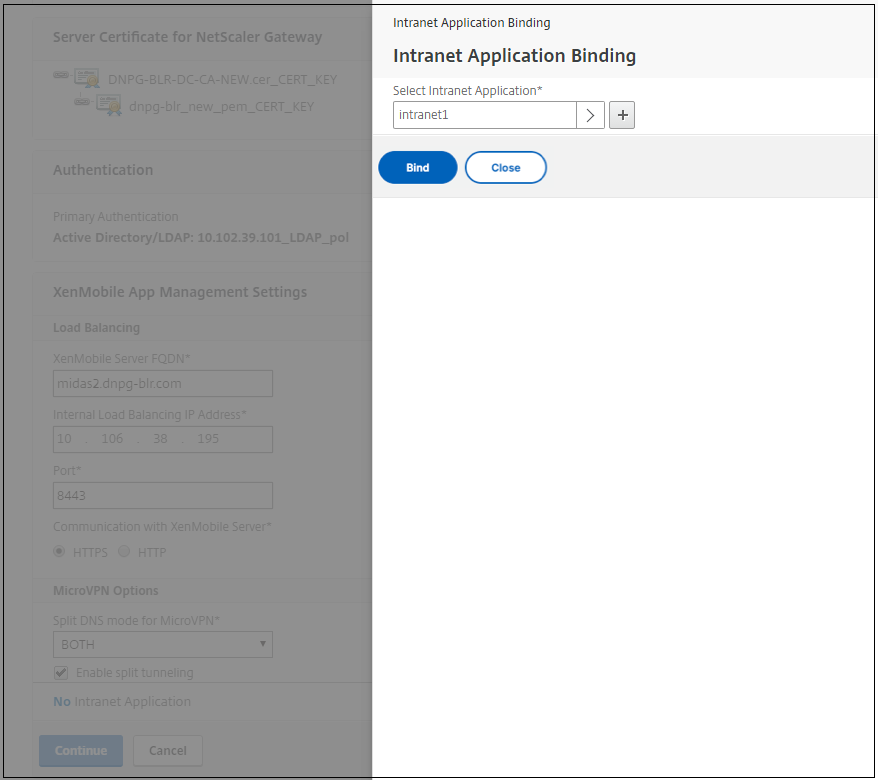
Task: Click Intranet Application Binding breadcrumb text
Action: coord(471,23)
